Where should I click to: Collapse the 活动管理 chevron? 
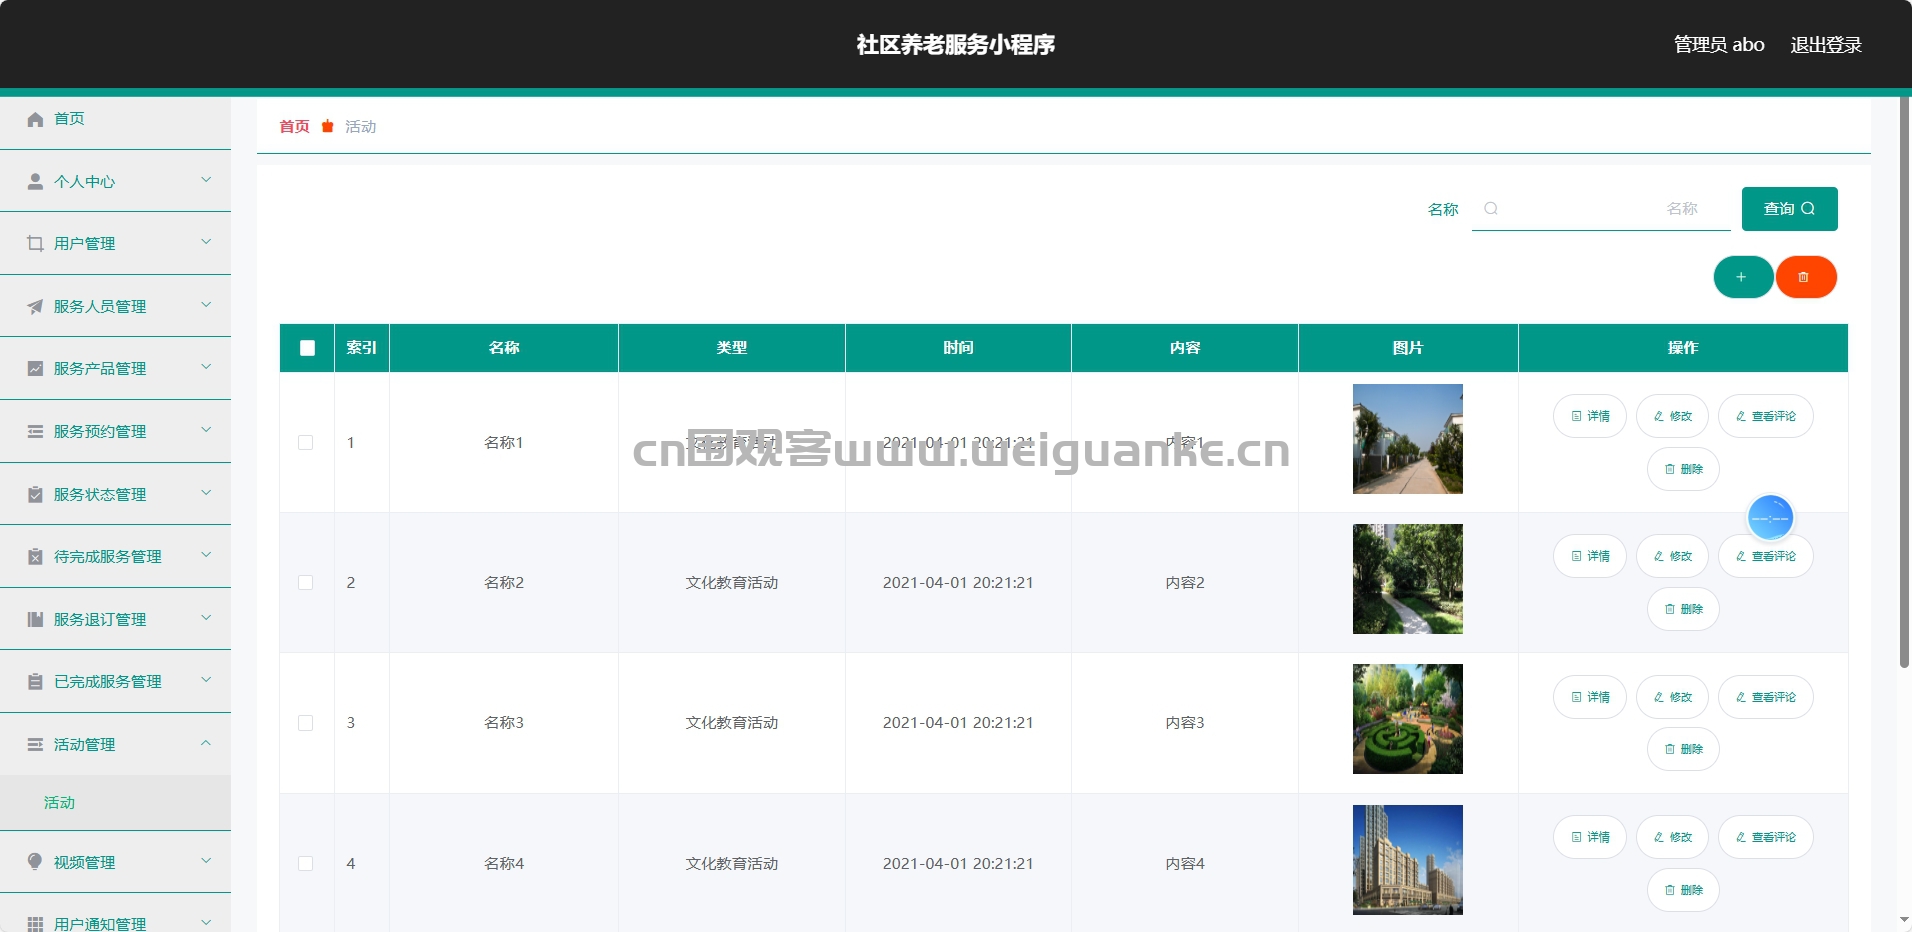pyautogui.click(x=206, y=743)
